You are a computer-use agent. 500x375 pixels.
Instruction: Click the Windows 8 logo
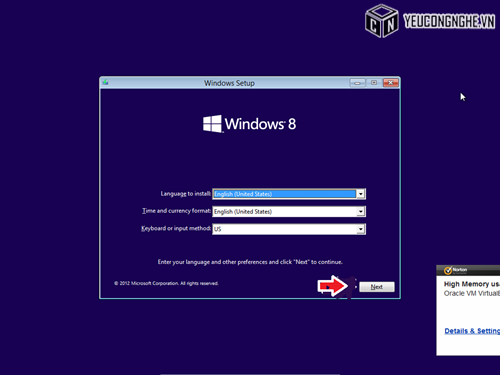249,124
